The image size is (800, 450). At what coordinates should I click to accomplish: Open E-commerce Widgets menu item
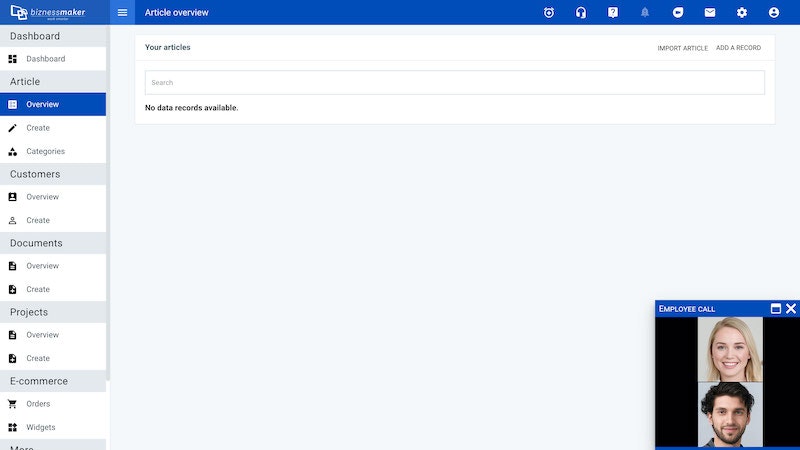point(53,427)
